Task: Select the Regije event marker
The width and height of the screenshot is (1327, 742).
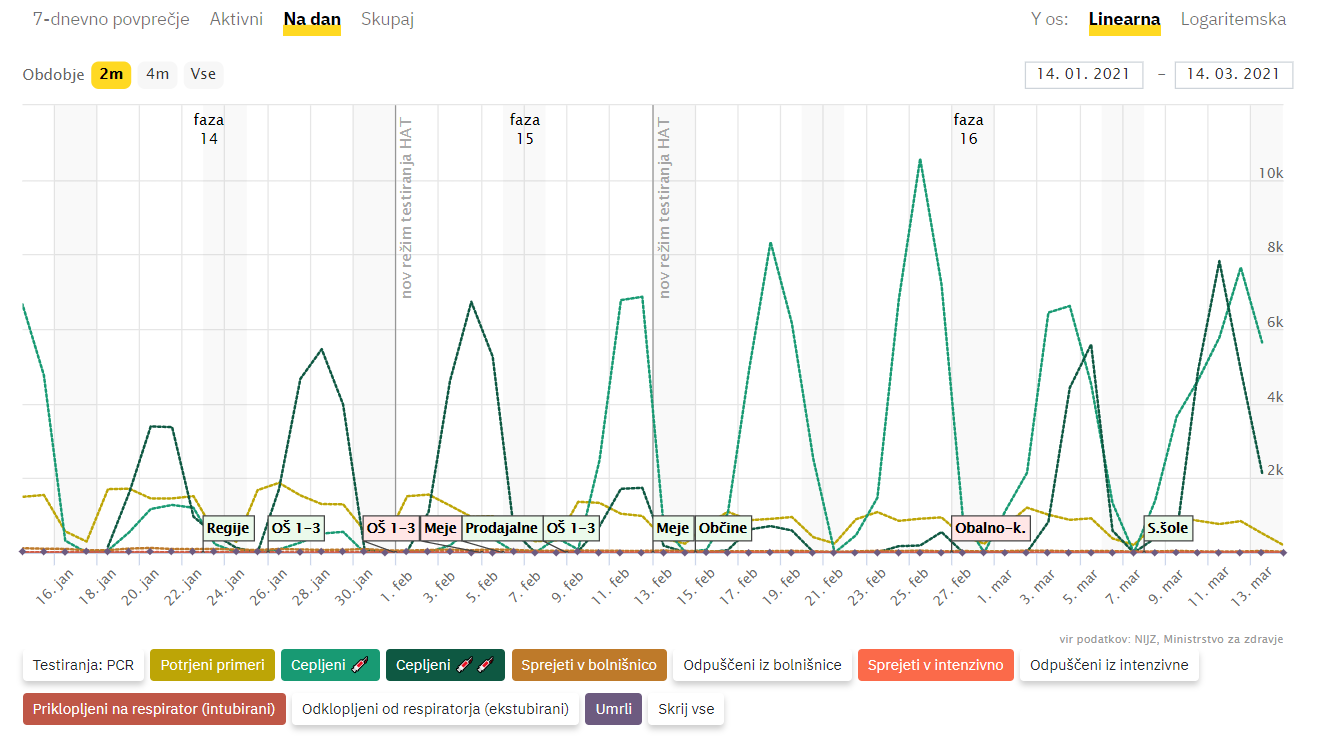Action: (x=229, y=528)
